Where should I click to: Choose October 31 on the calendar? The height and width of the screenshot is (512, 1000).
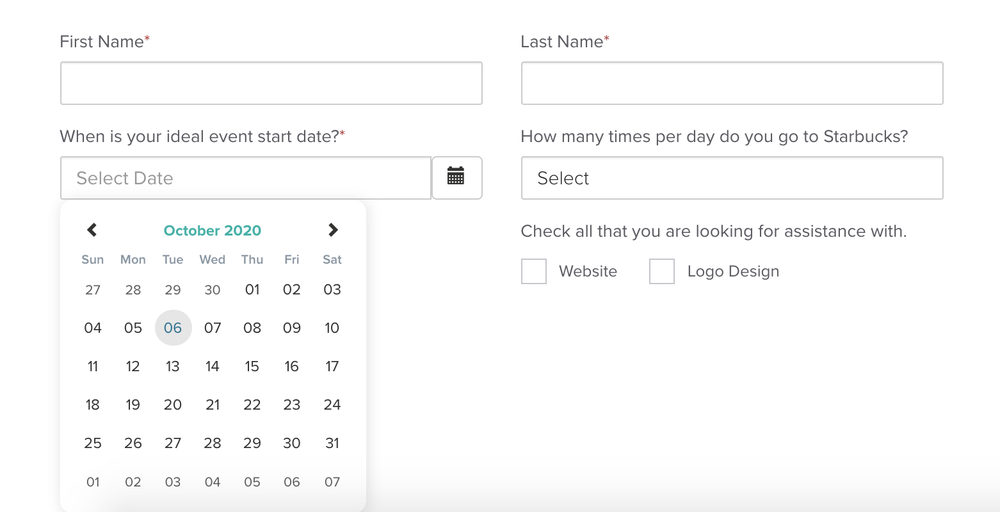coord(332,443)
